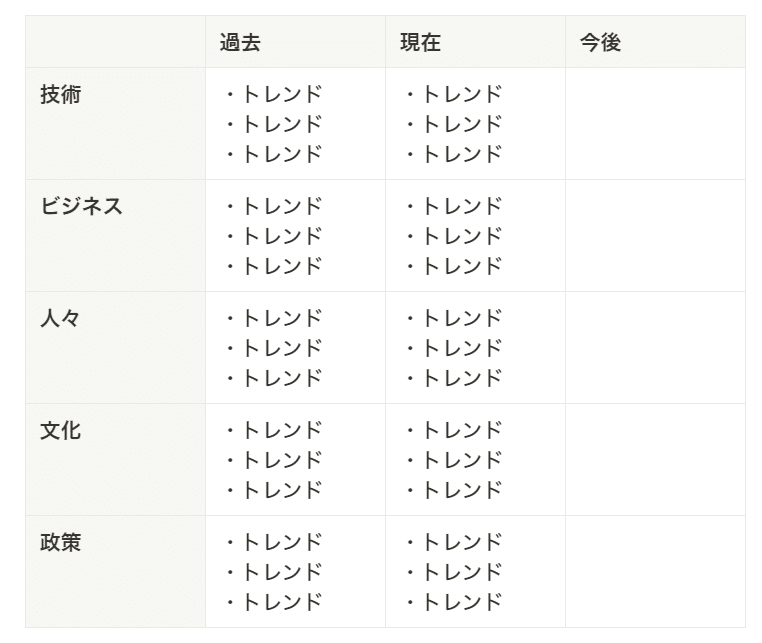This screenshot has height=643, width=762.
Task: Select the ビジネス row header cell
Action: click(115, 235)
